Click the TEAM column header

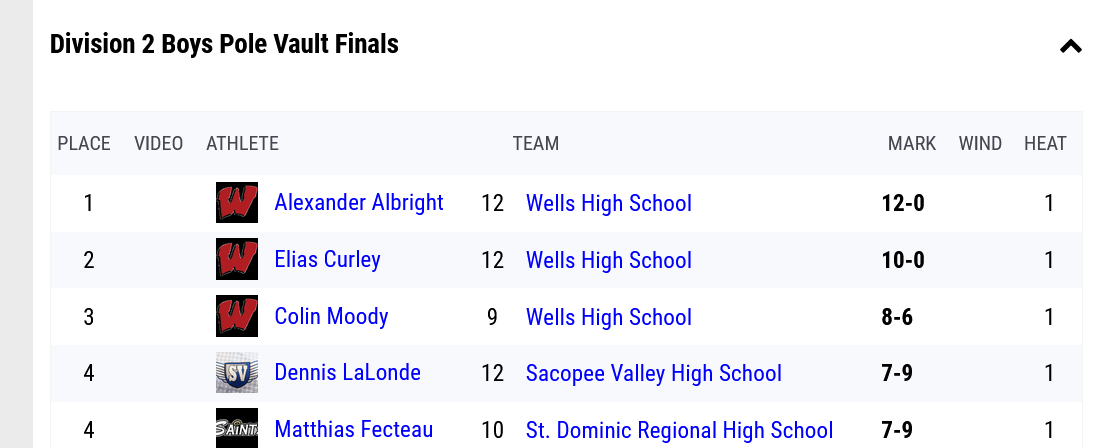(x=535, y=144)
